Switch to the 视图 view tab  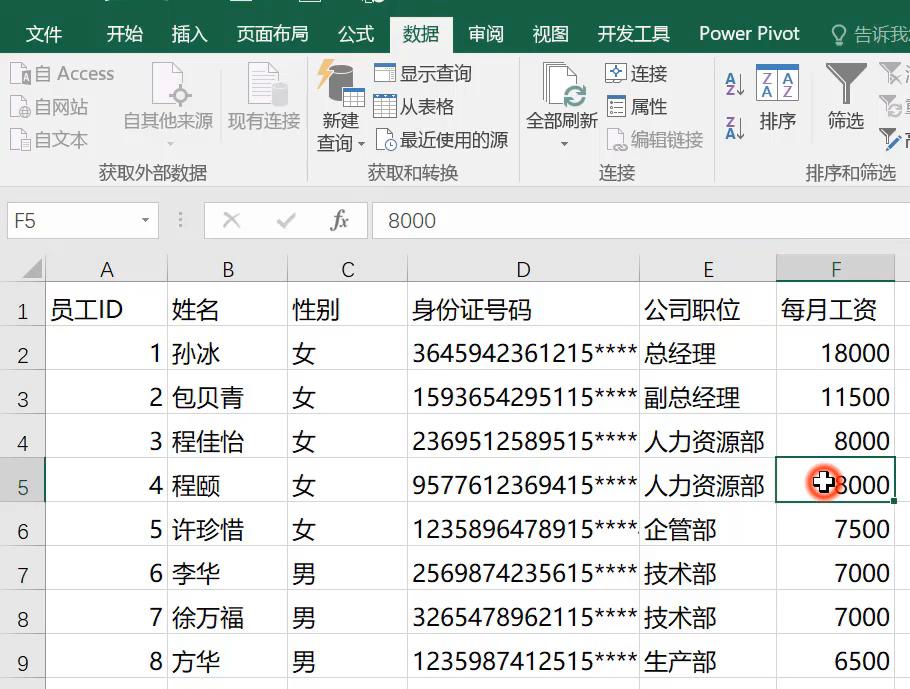coord(550,34)
